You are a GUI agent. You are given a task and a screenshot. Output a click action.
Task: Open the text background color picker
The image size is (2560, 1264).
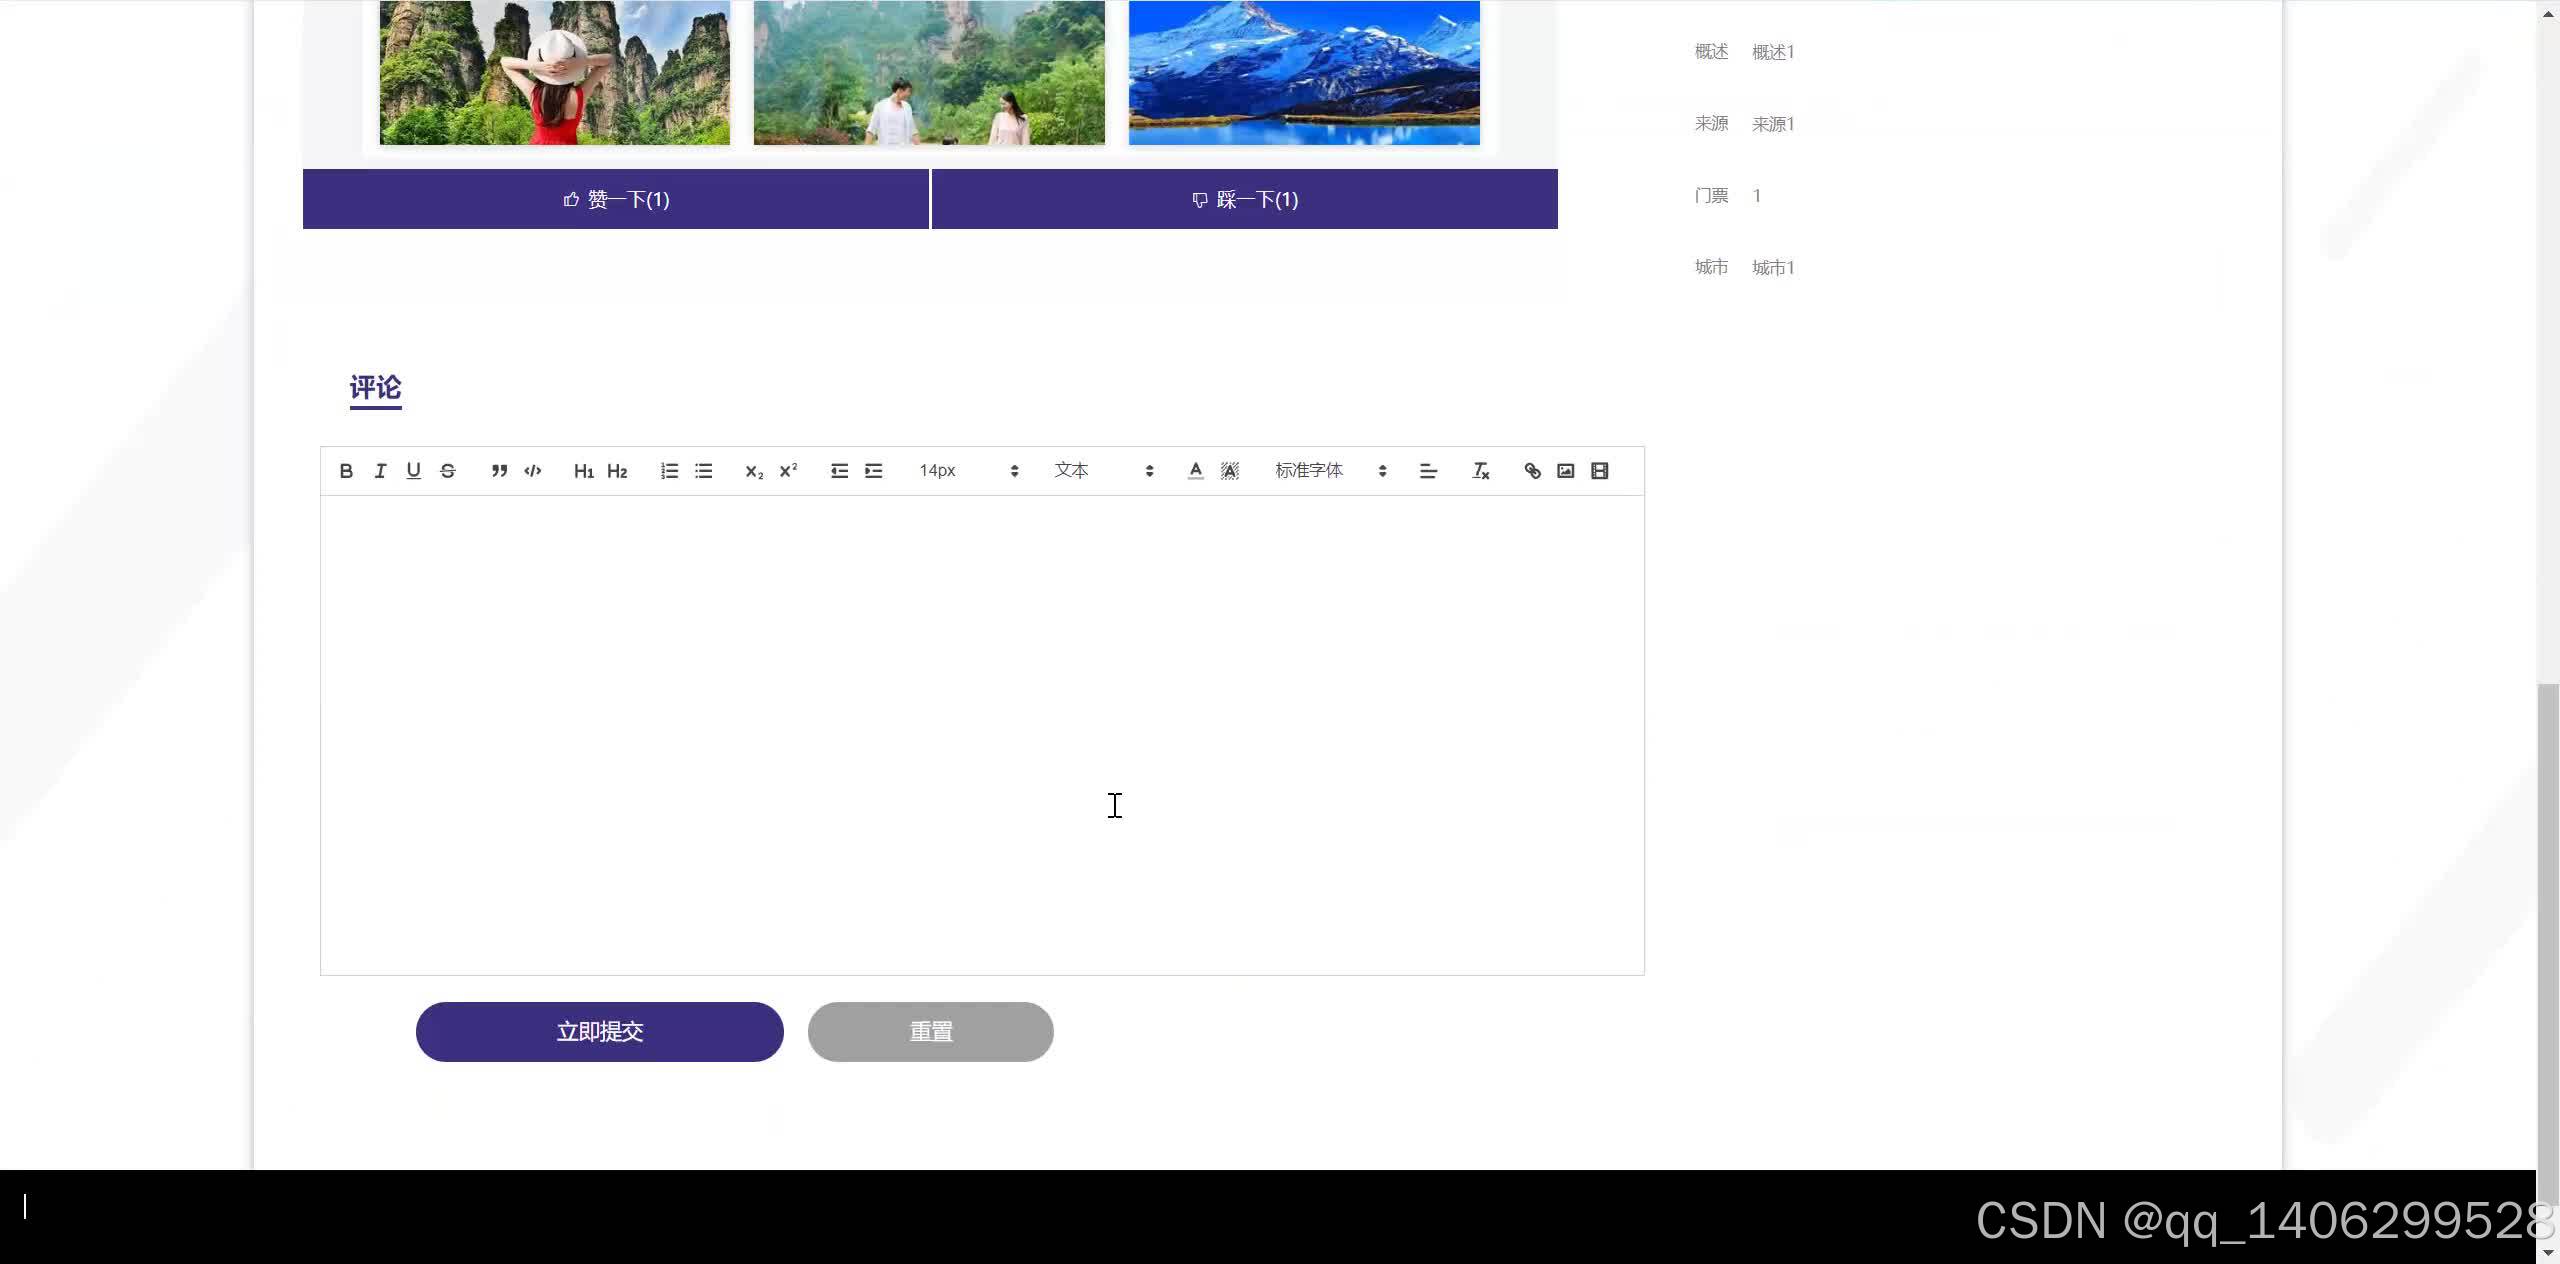point(1230,471)
